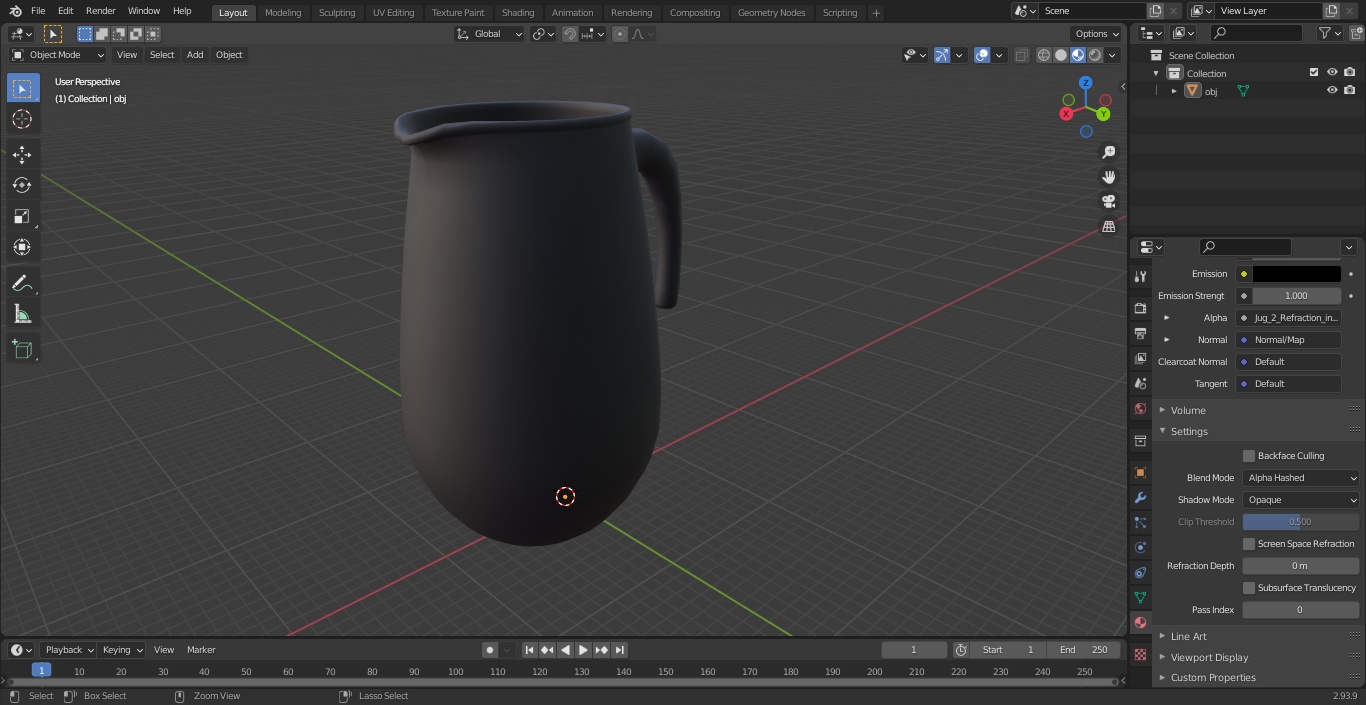This screenshot has height=705, width=1366.
Task: Open the Render properties tab
Action: [1140, 308]
